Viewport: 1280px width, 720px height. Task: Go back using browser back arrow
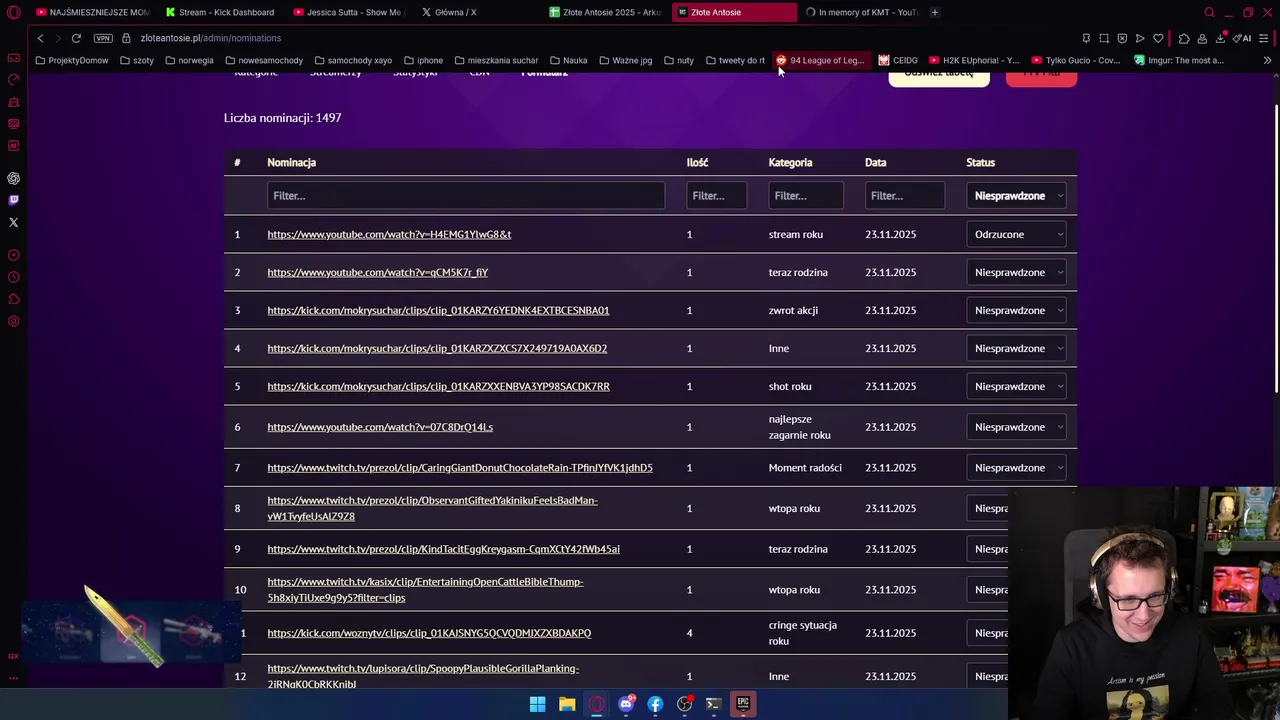[x=40, y=38]
